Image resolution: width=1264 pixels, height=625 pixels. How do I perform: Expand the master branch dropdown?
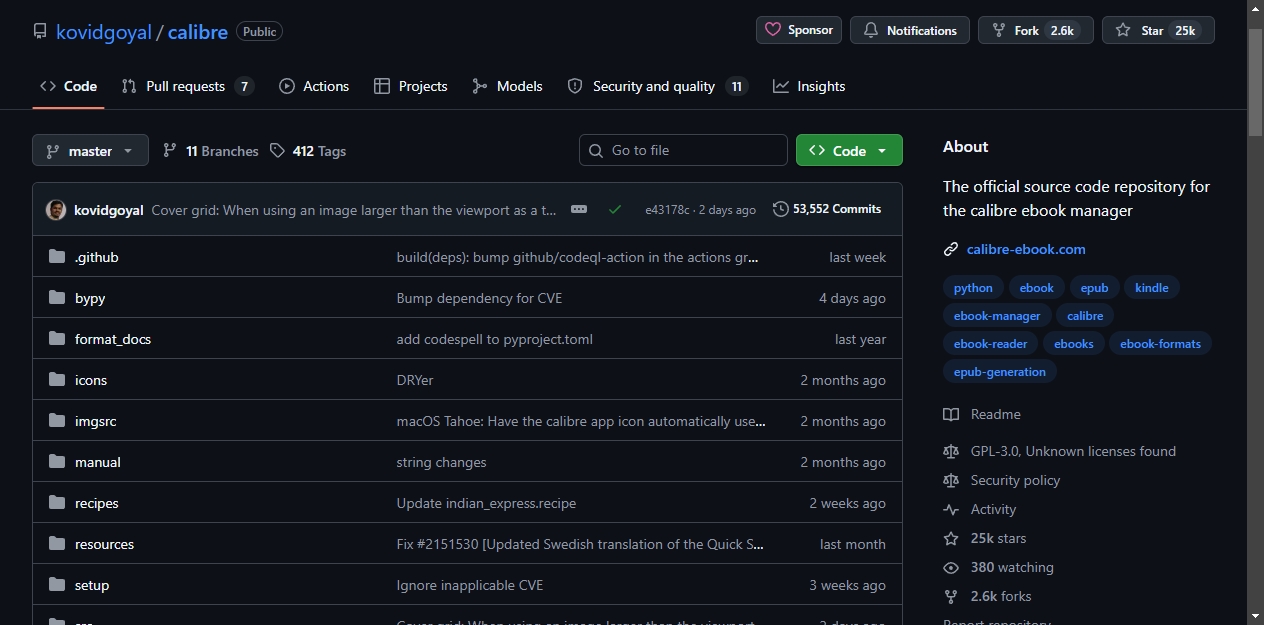tap(90, 150)
